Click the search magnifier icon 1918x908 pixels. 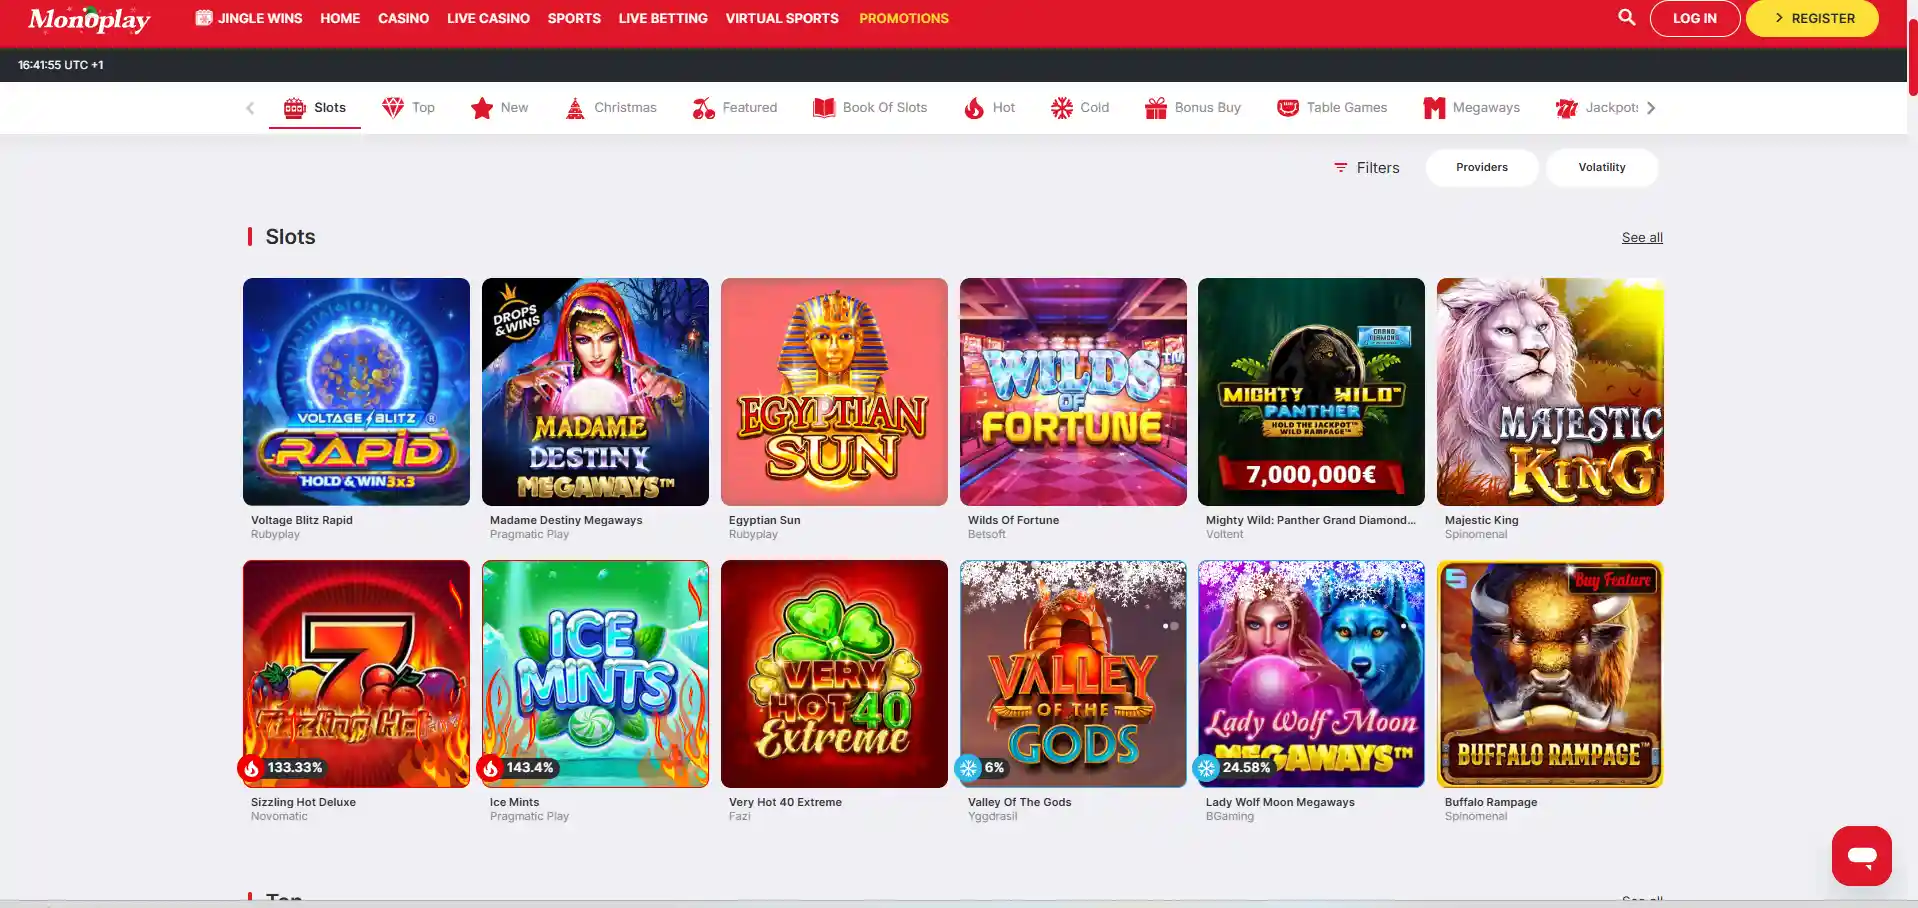coord(1626,18)
